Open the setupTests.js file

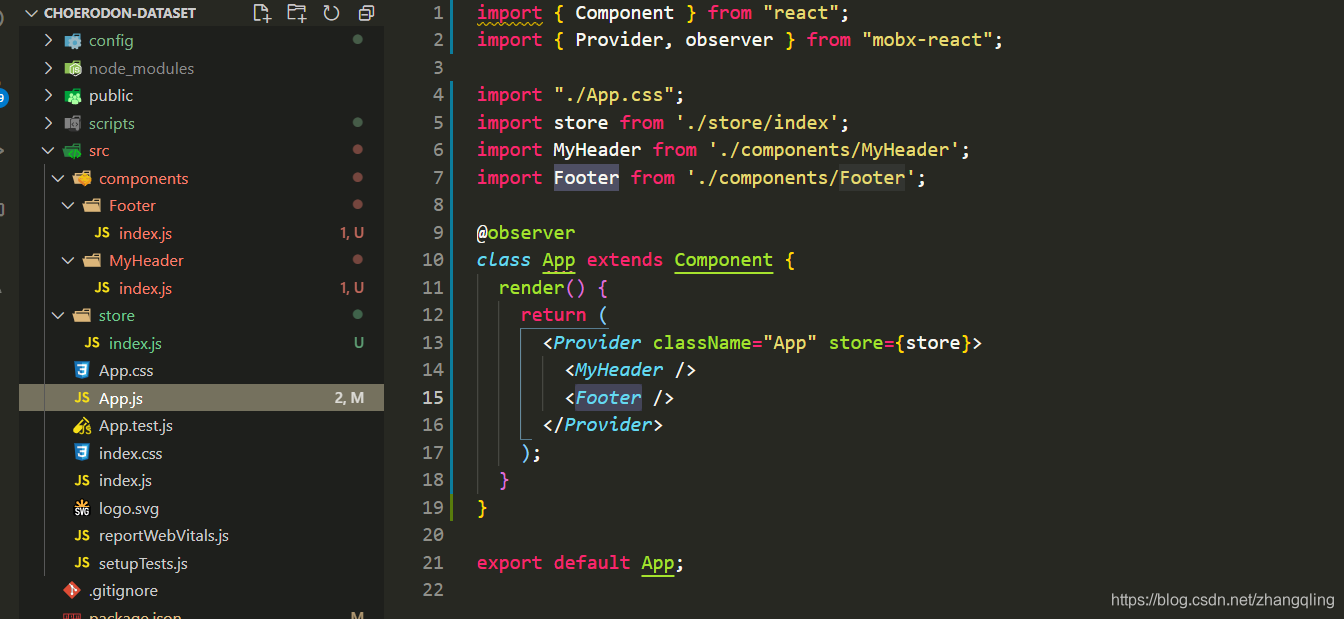[143, 563]
